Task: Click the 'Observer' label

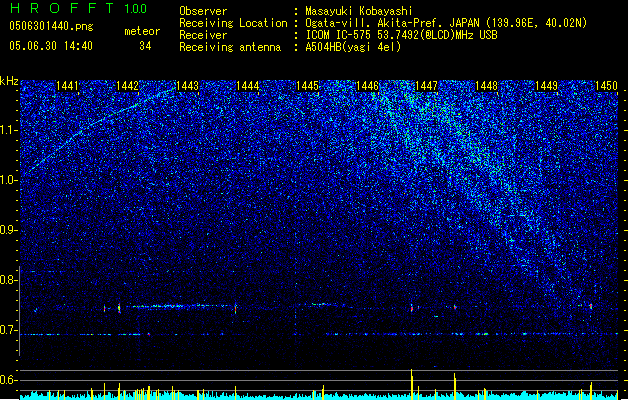Action: coord(203,11)
